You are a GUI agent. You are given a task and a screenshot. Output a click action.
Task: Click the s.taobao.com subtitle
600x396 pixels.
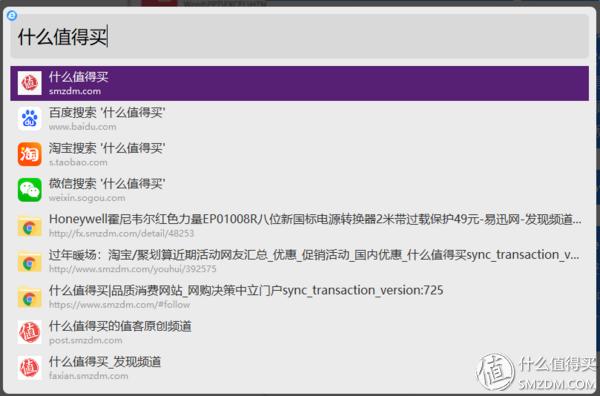click(x=78, y=162)
